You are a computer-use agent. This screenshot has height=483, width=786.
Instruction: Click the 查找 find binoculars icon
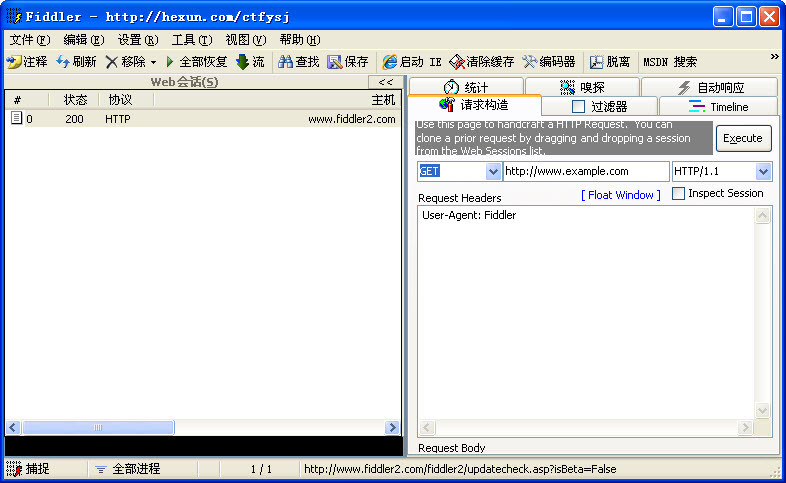coord(285,62)
